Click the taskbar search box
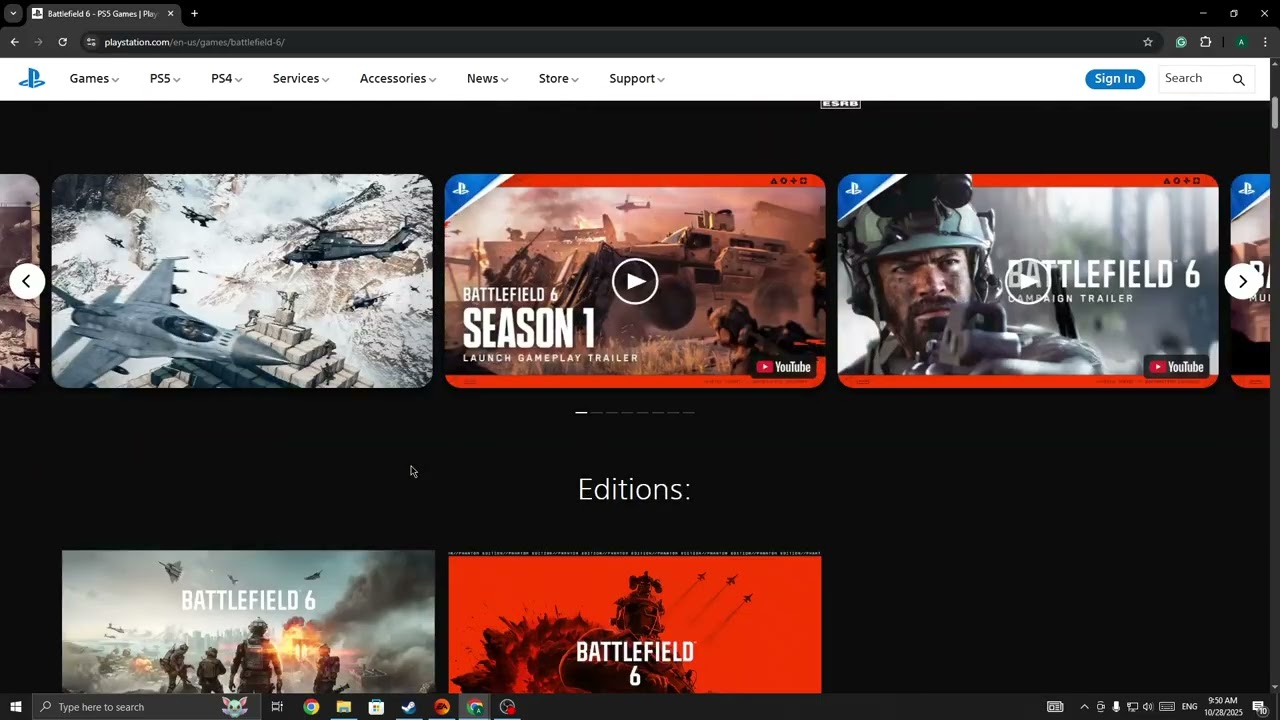The height and width of the screenshot is (720, 1280). [x=144, y=707]
